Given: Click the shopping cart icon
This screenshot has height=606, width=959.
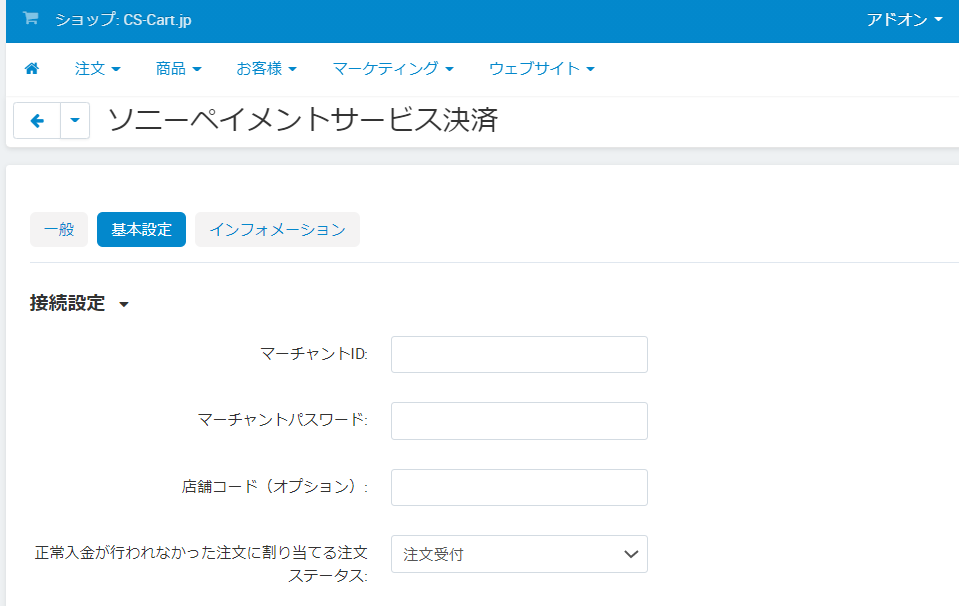Looking at the screenshot, I should coord(30,19).
